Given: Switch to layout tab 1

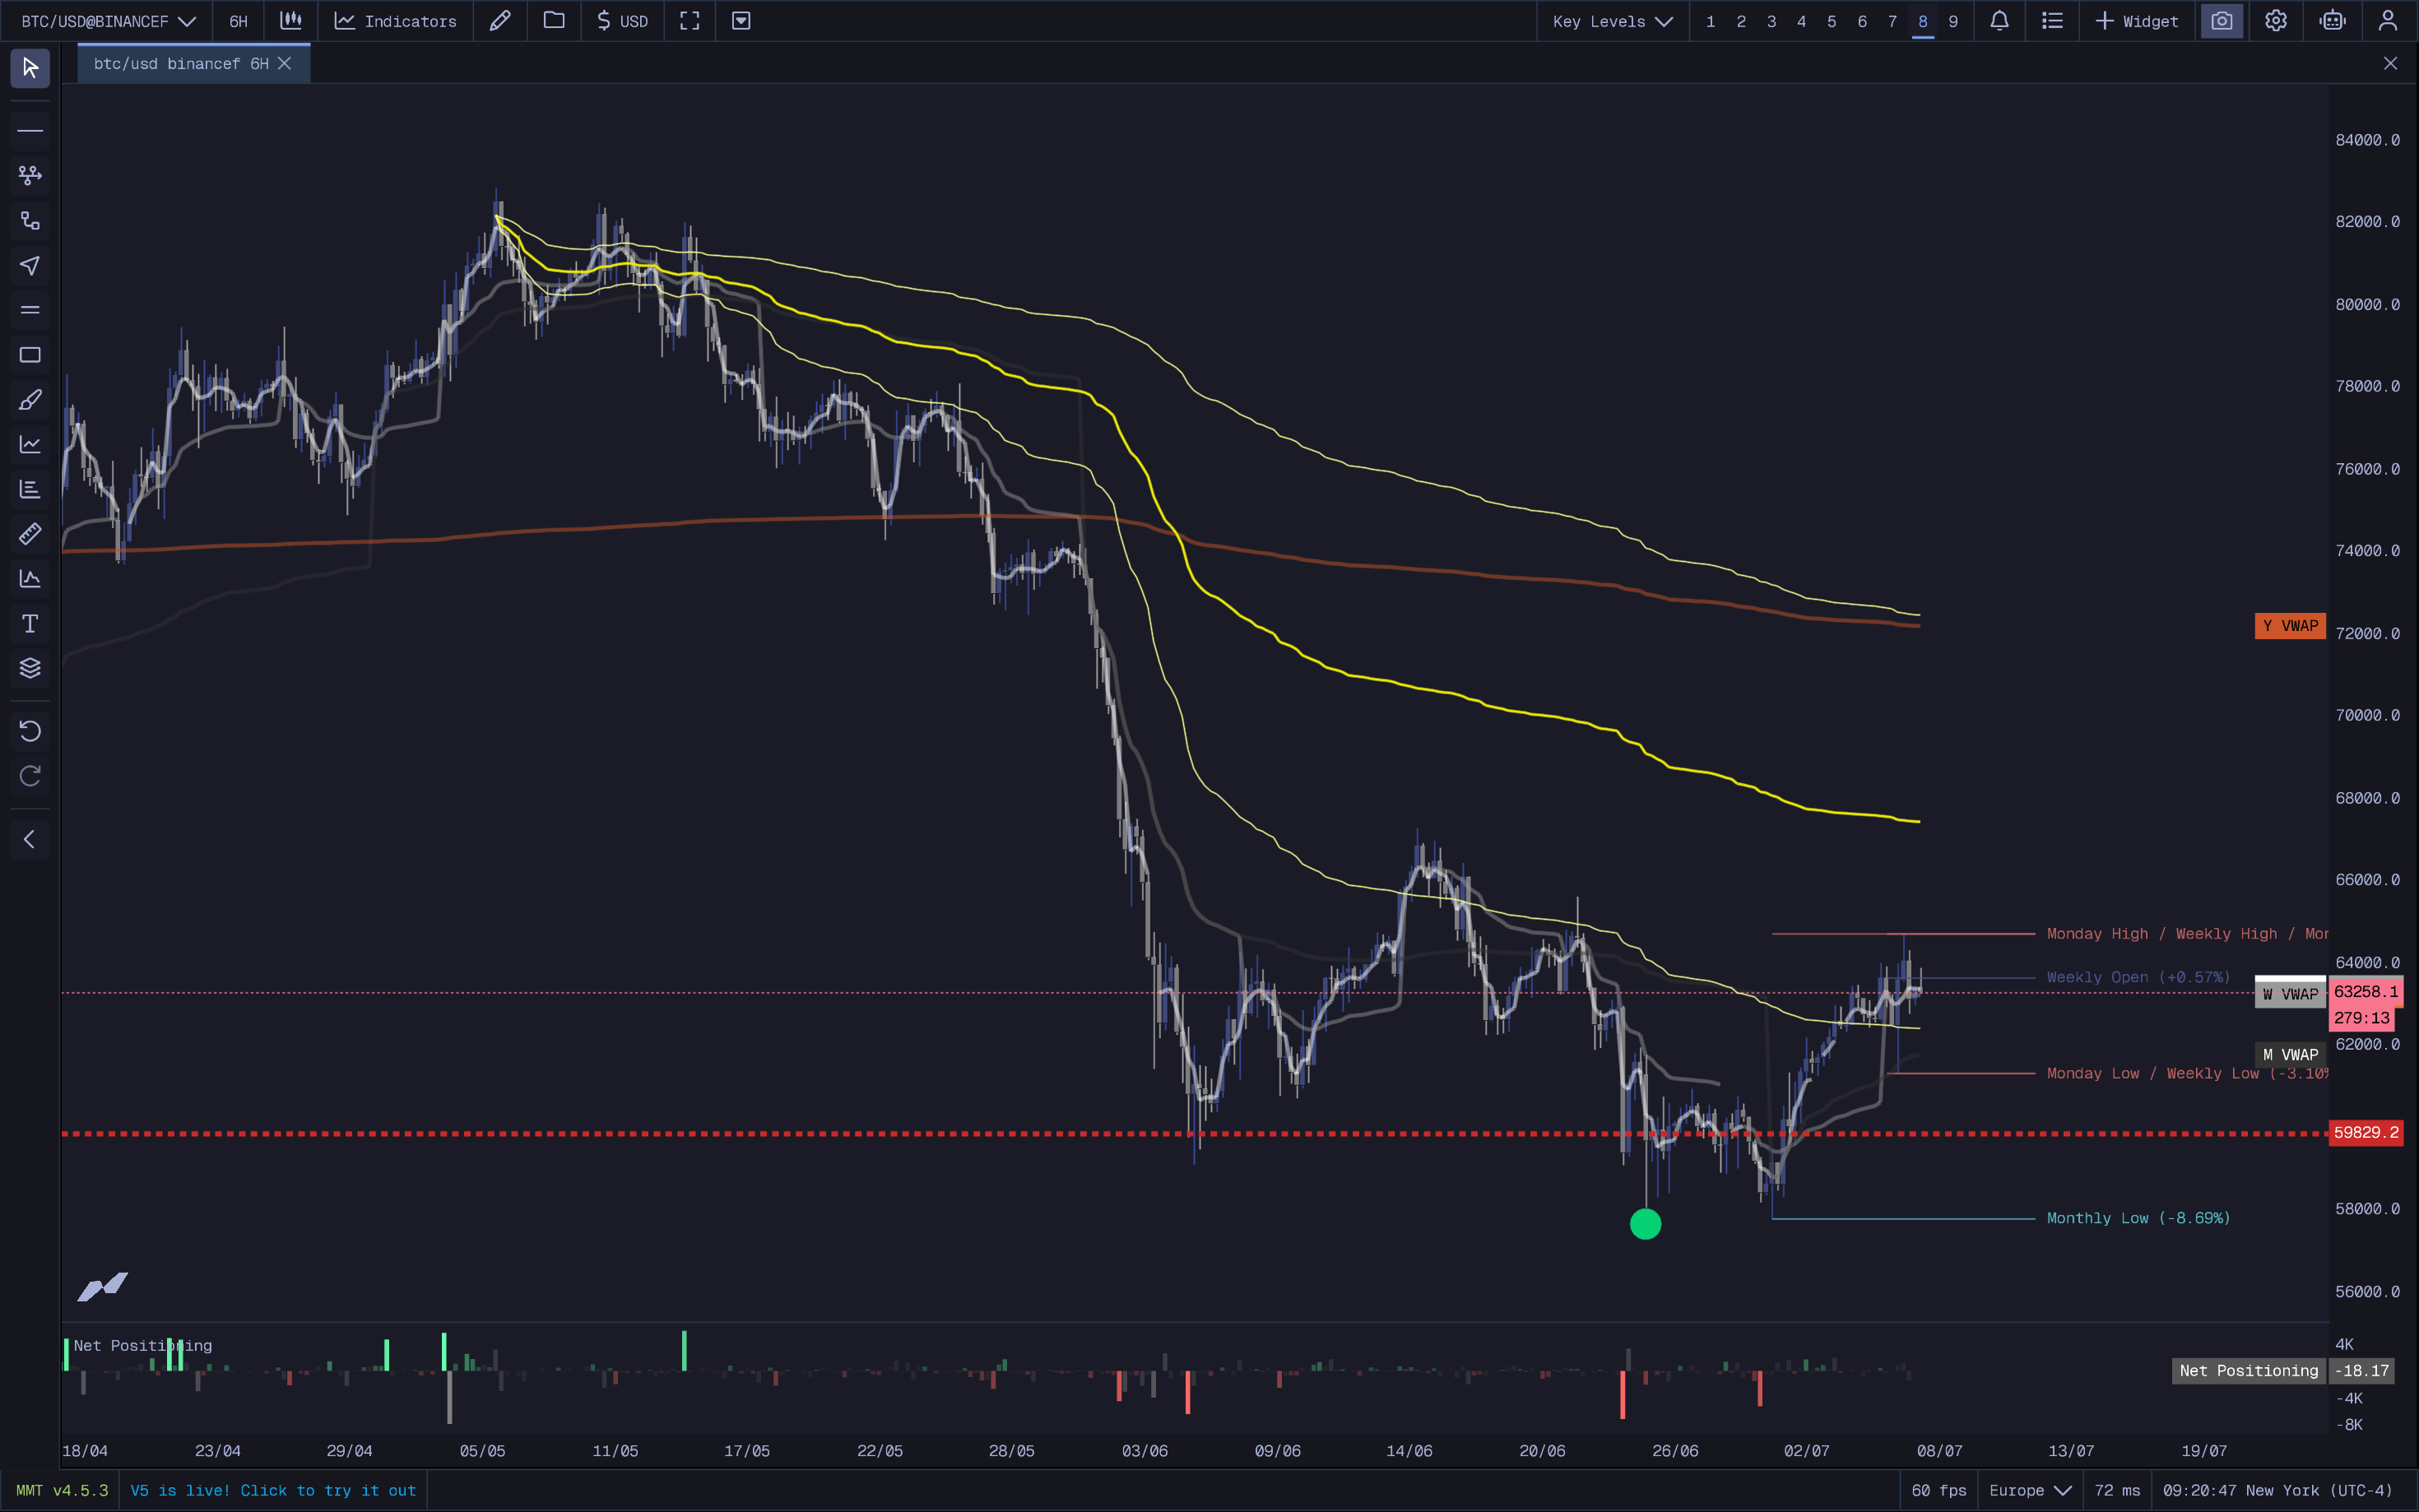Looking at the screenshot, I should (x=1711, y=21).
